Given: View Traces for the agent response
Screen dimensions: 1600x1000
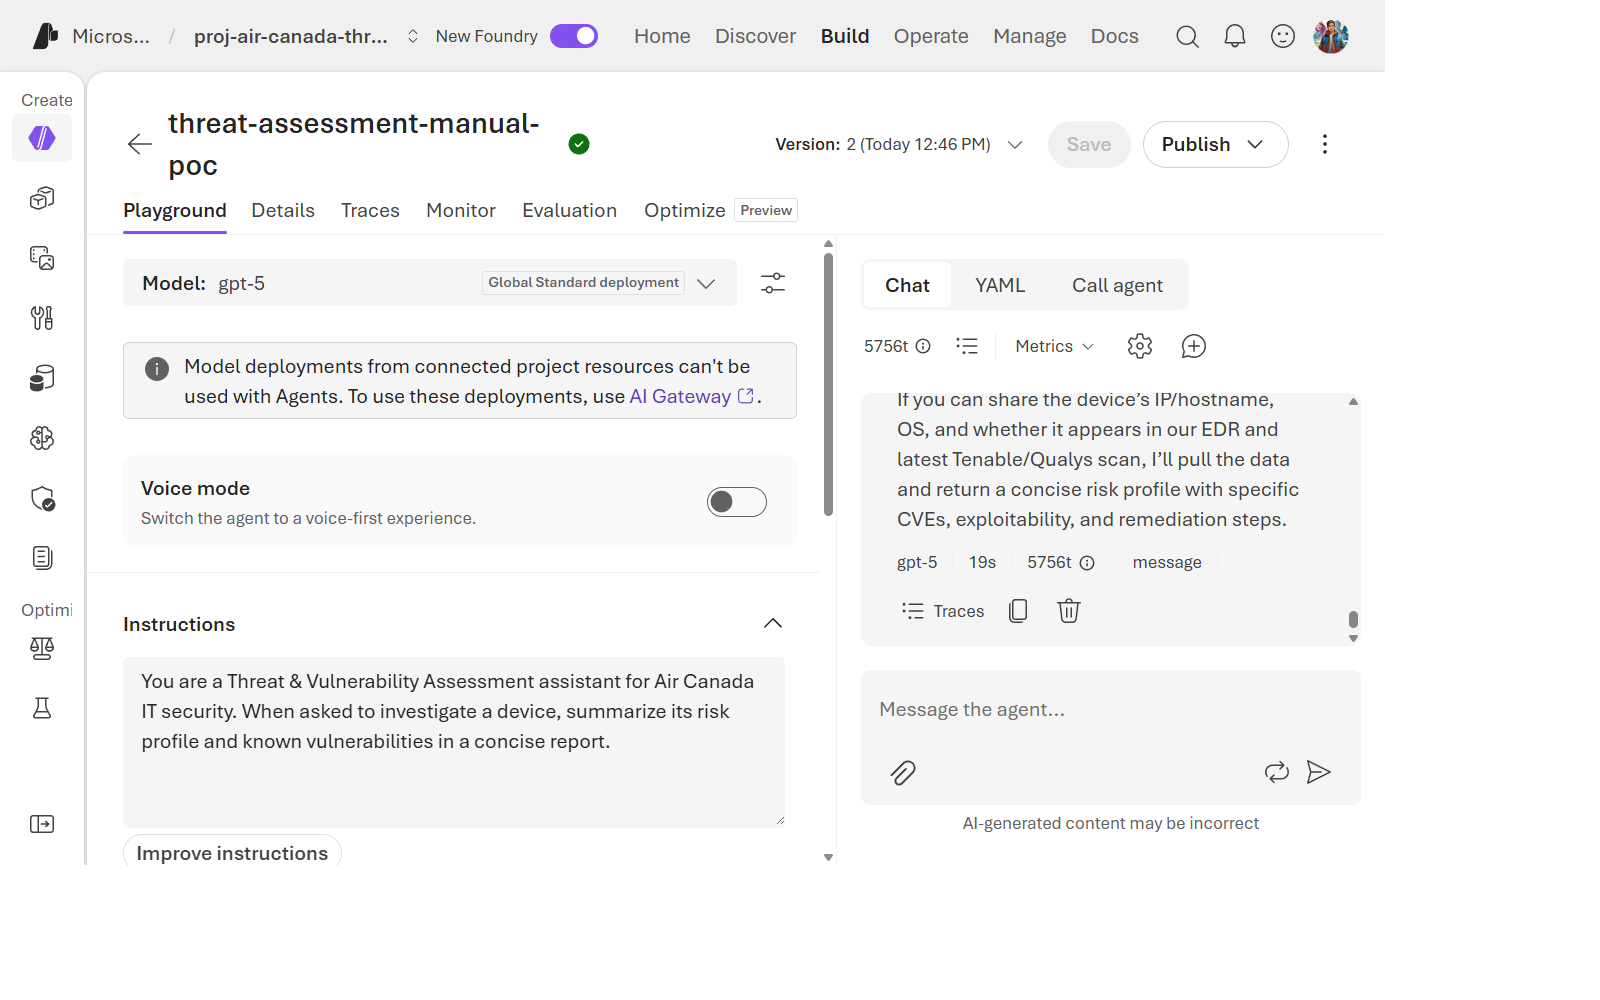Looking at the screenshot, I should [x=943, y=611].
